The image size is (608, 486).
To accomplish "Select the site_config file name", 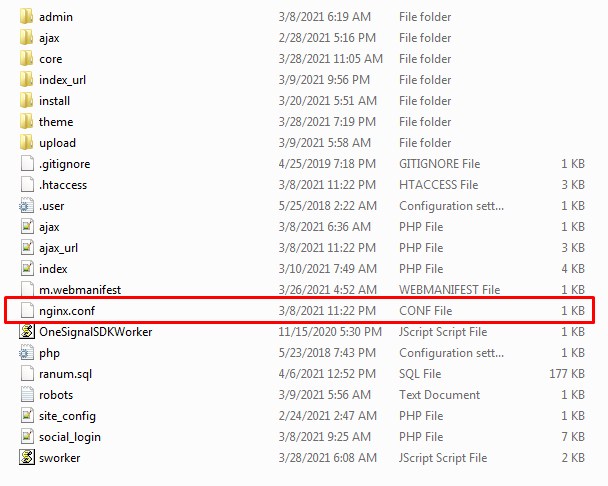I will (67, 416).
